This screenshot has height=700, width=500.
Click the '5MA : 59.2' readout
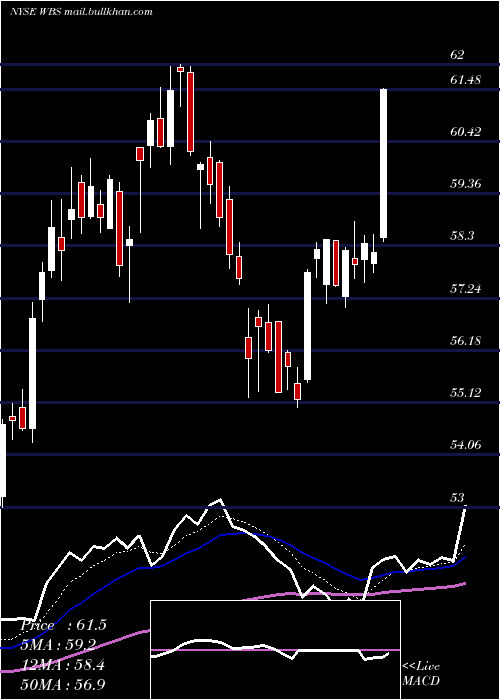coord(58,645)
